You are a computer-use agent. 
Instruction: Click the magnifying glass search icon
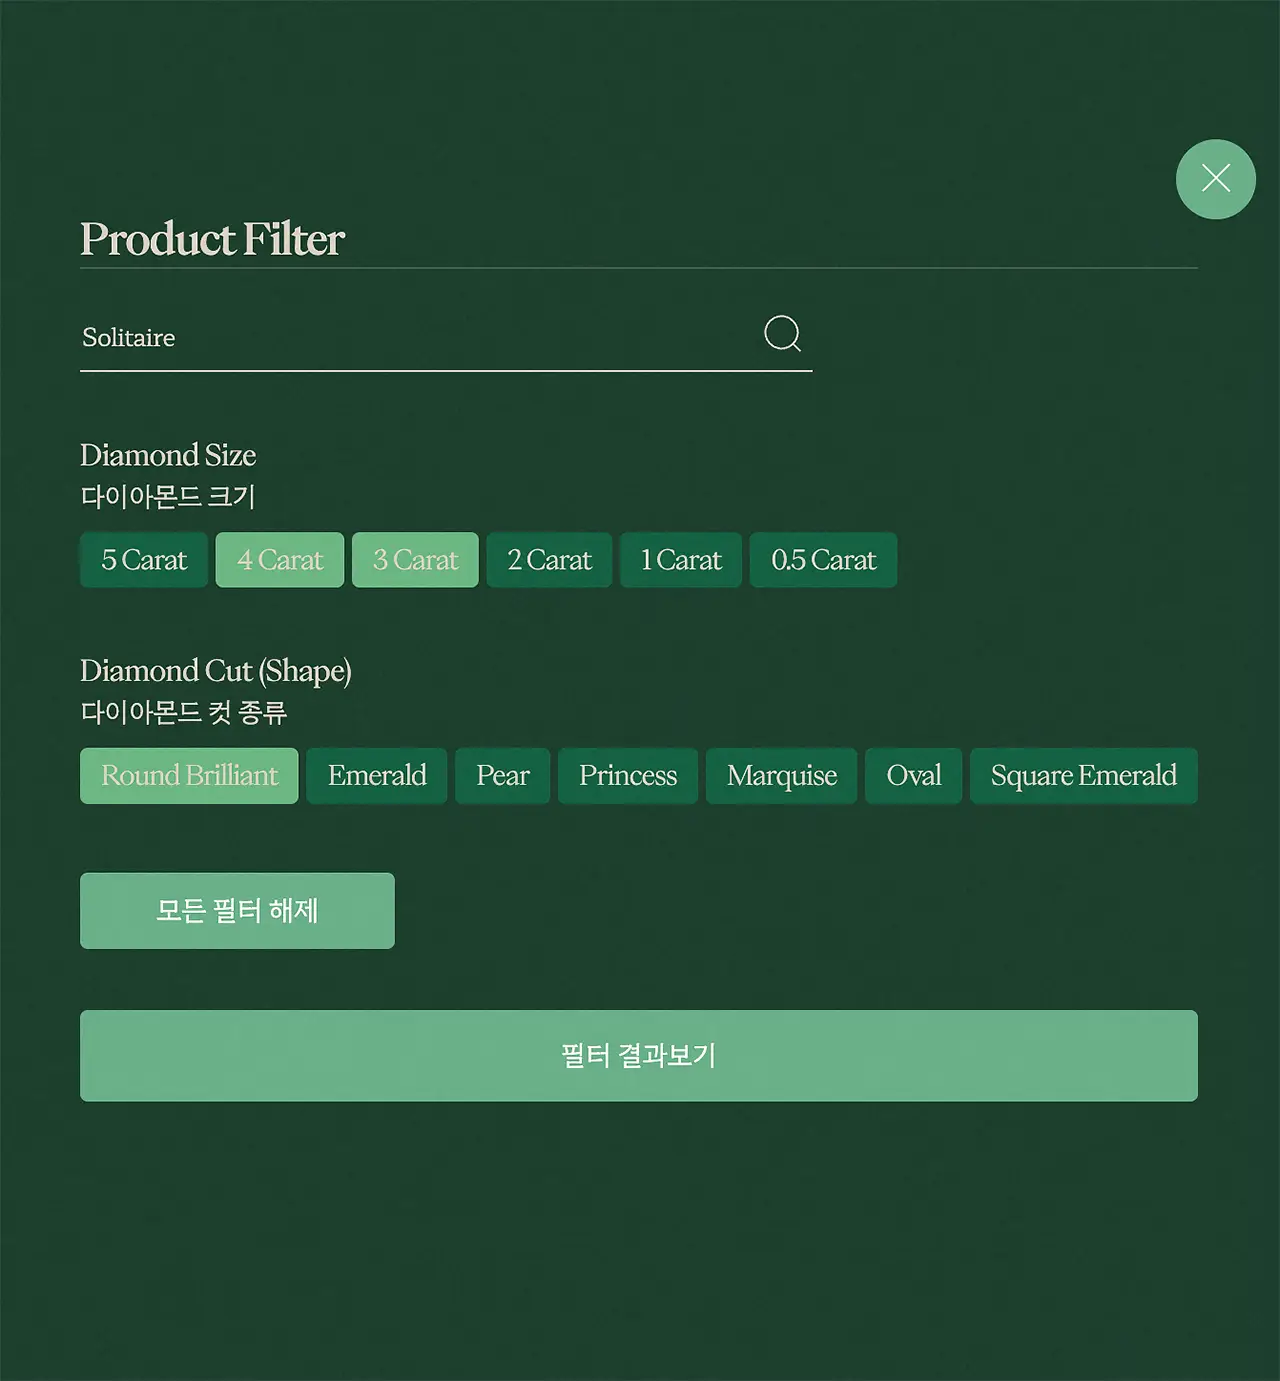(x=783, y=334)
